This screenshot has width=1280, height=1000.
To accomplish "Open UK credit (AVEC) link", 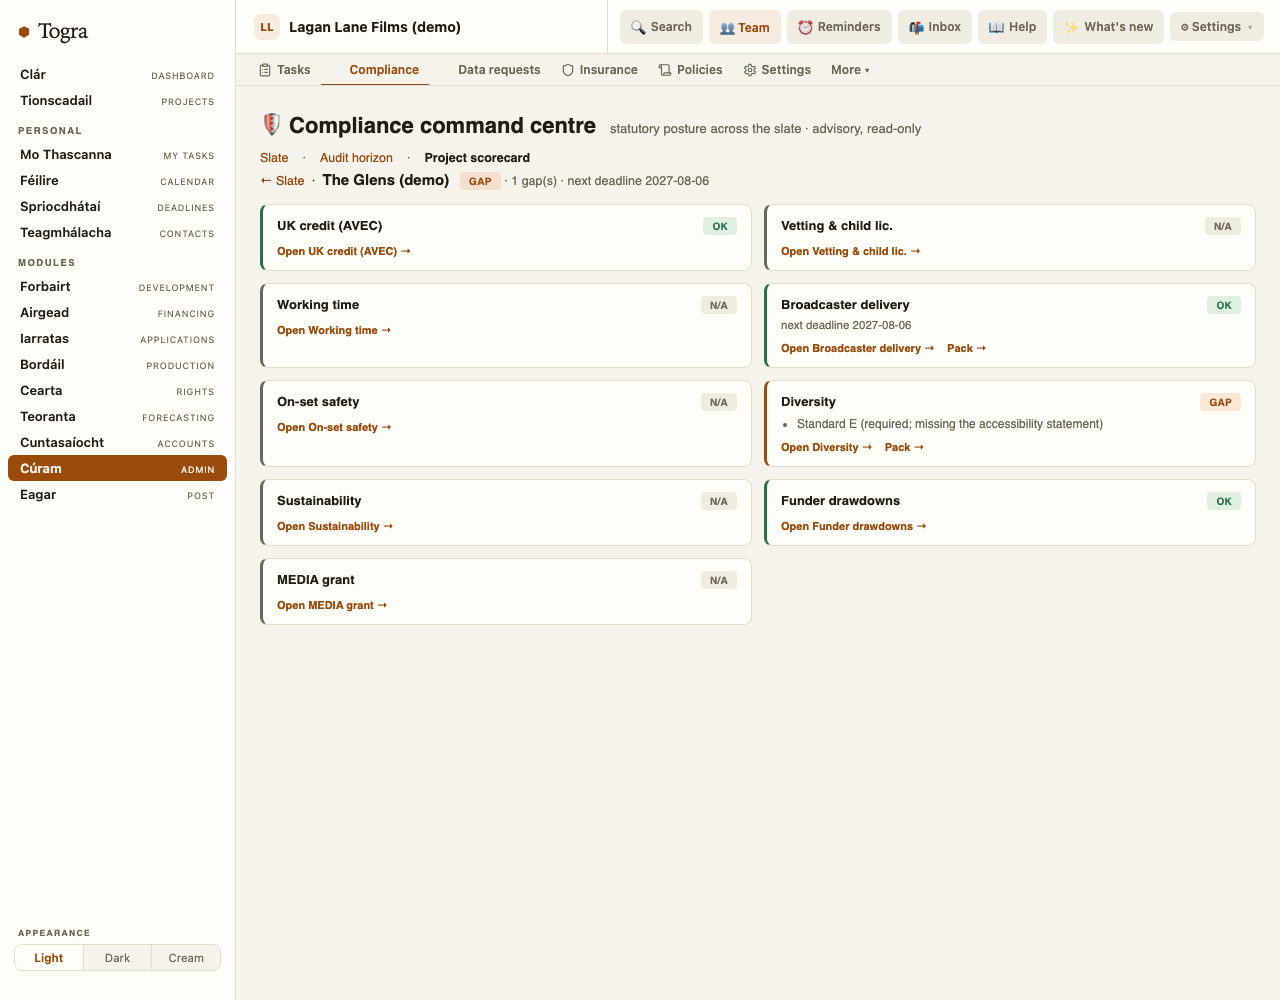I will [344, 251].
